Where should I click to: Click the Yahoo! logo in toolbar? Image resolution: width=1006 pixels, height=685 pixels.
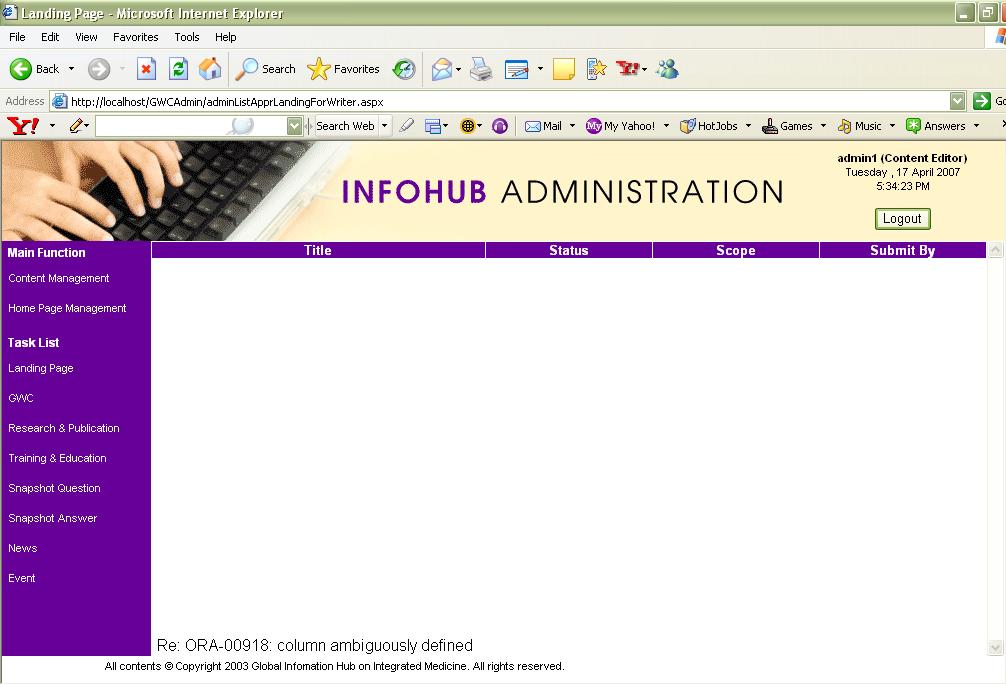(23, 126)
